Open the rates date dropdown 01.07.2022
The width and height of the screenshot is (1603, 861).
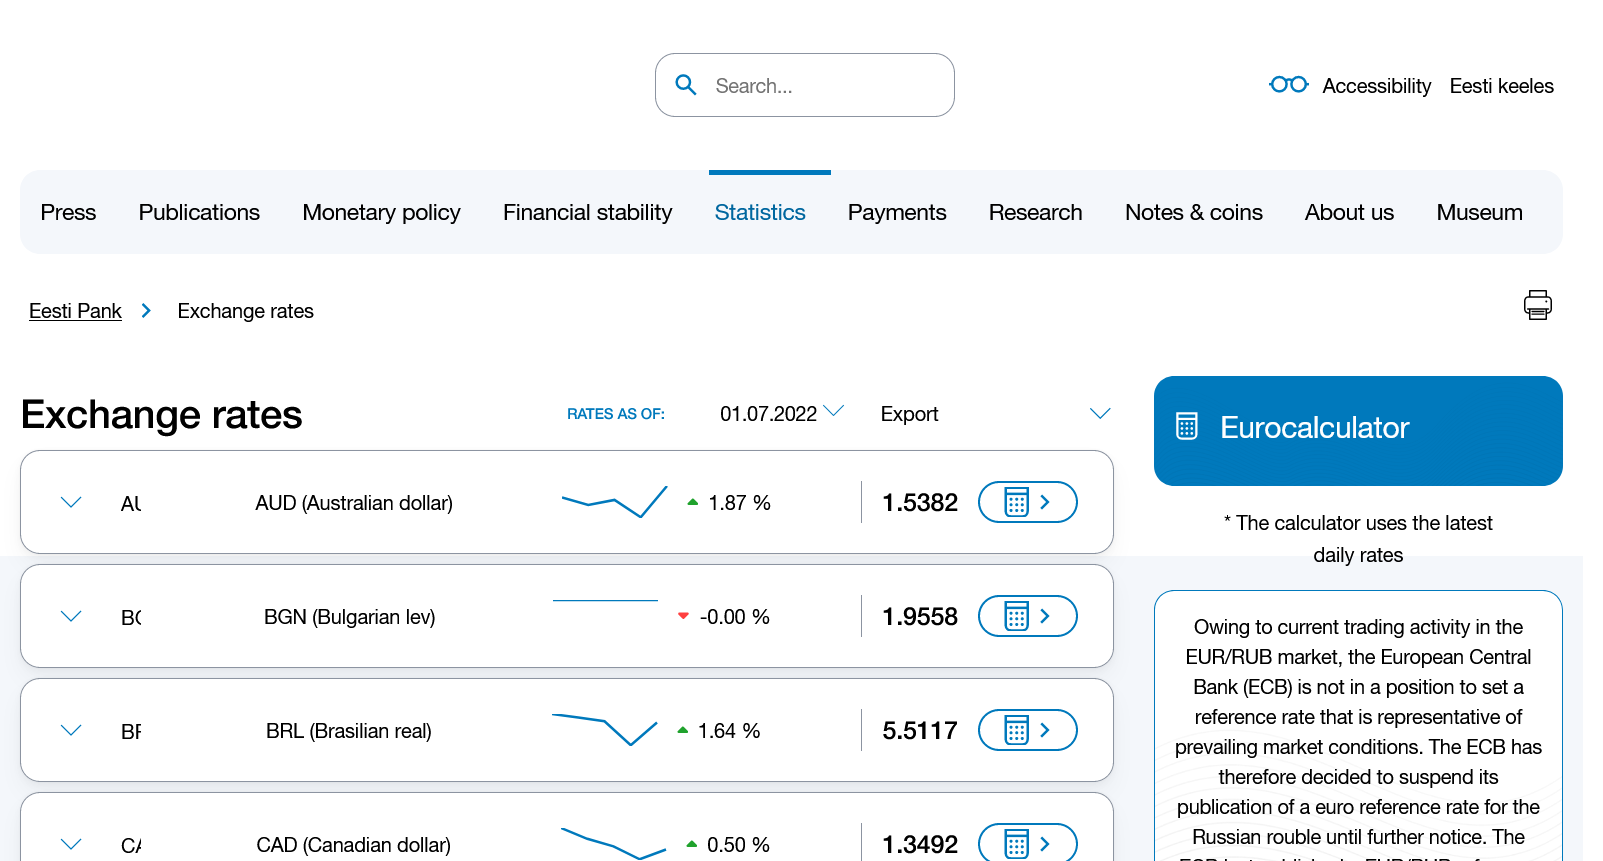(x=781, y=413)
